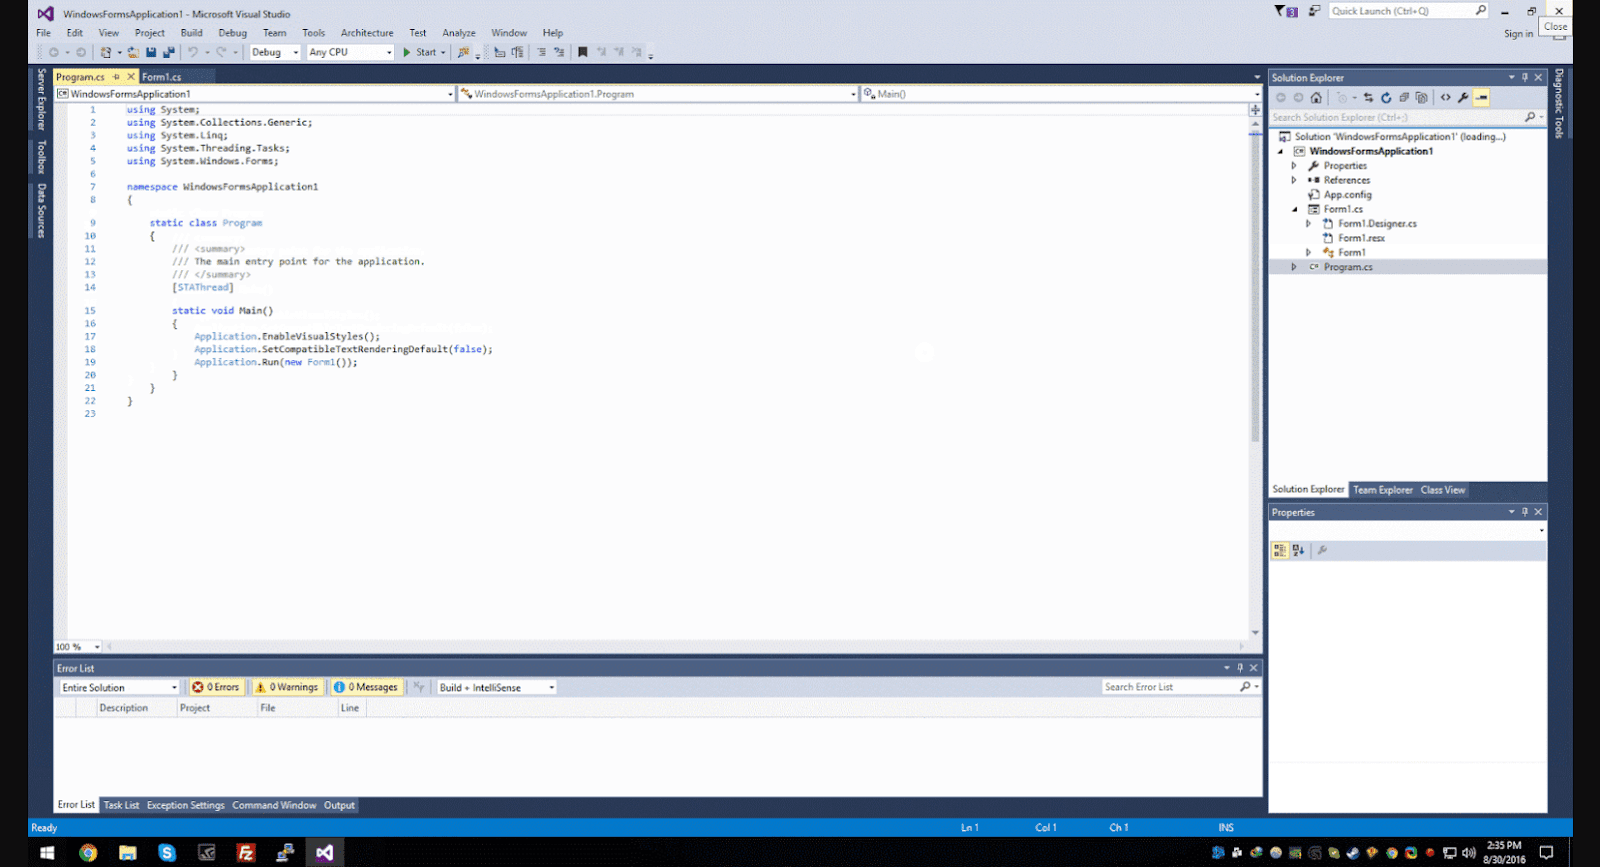
Task: Open the Analyze menu
Action: coord(459,33)
